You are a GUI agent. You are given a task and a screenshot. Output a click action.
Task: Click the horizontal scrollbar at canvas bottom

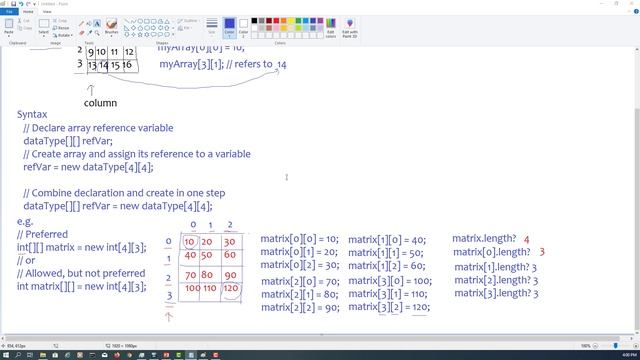pos(312,338)
